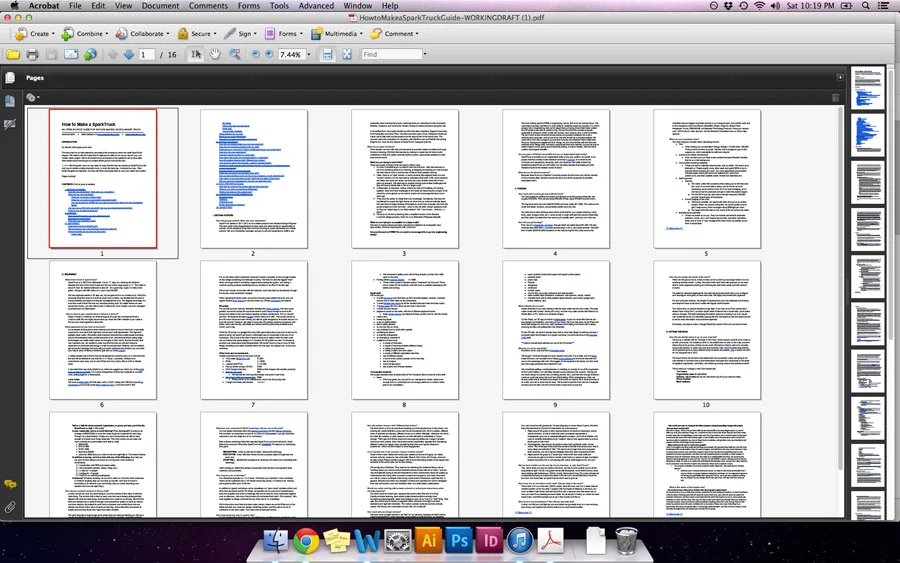Open the Trash in the Dock

point(626,541)
